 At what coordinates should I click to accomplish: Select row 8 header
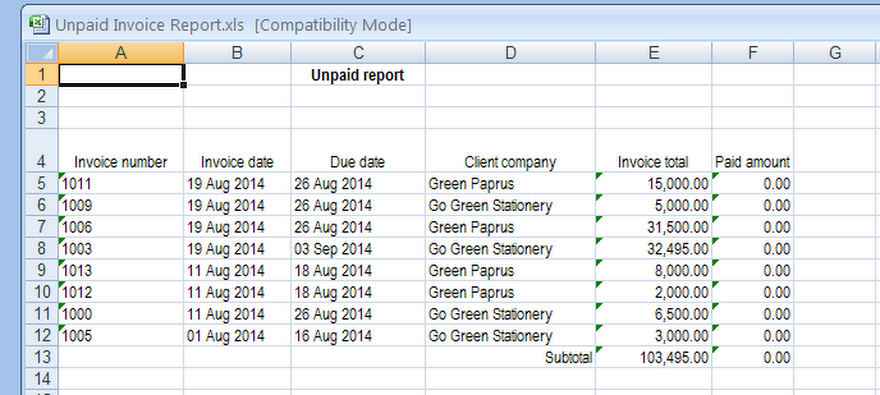coord(42,249)
